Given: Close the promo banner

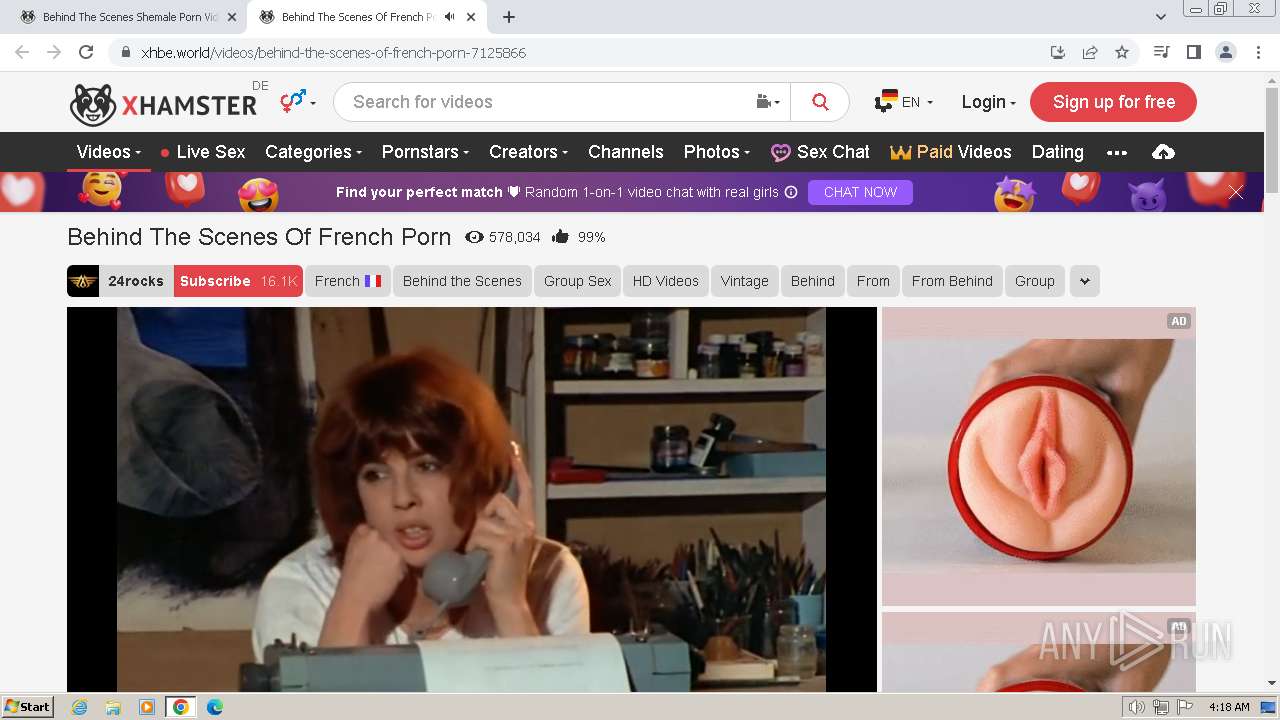Looking at the screenshot, I should (1236, 193).
